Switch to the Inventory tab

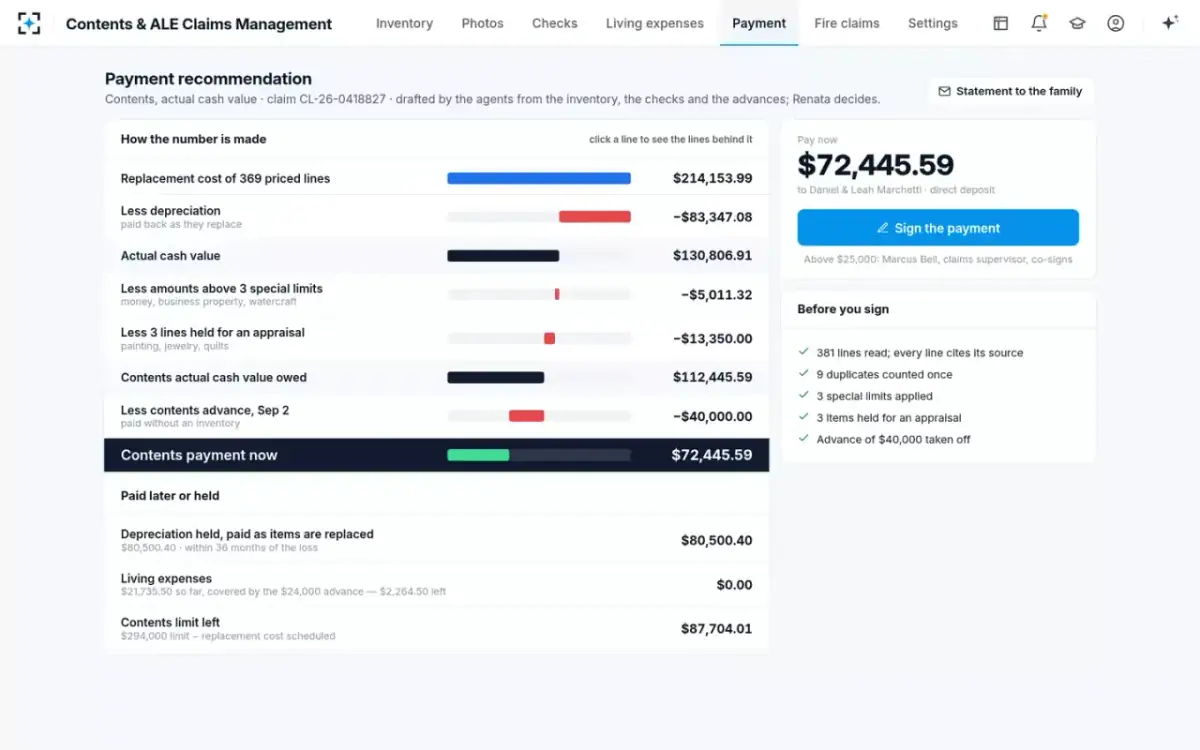[x=404, y=23]
